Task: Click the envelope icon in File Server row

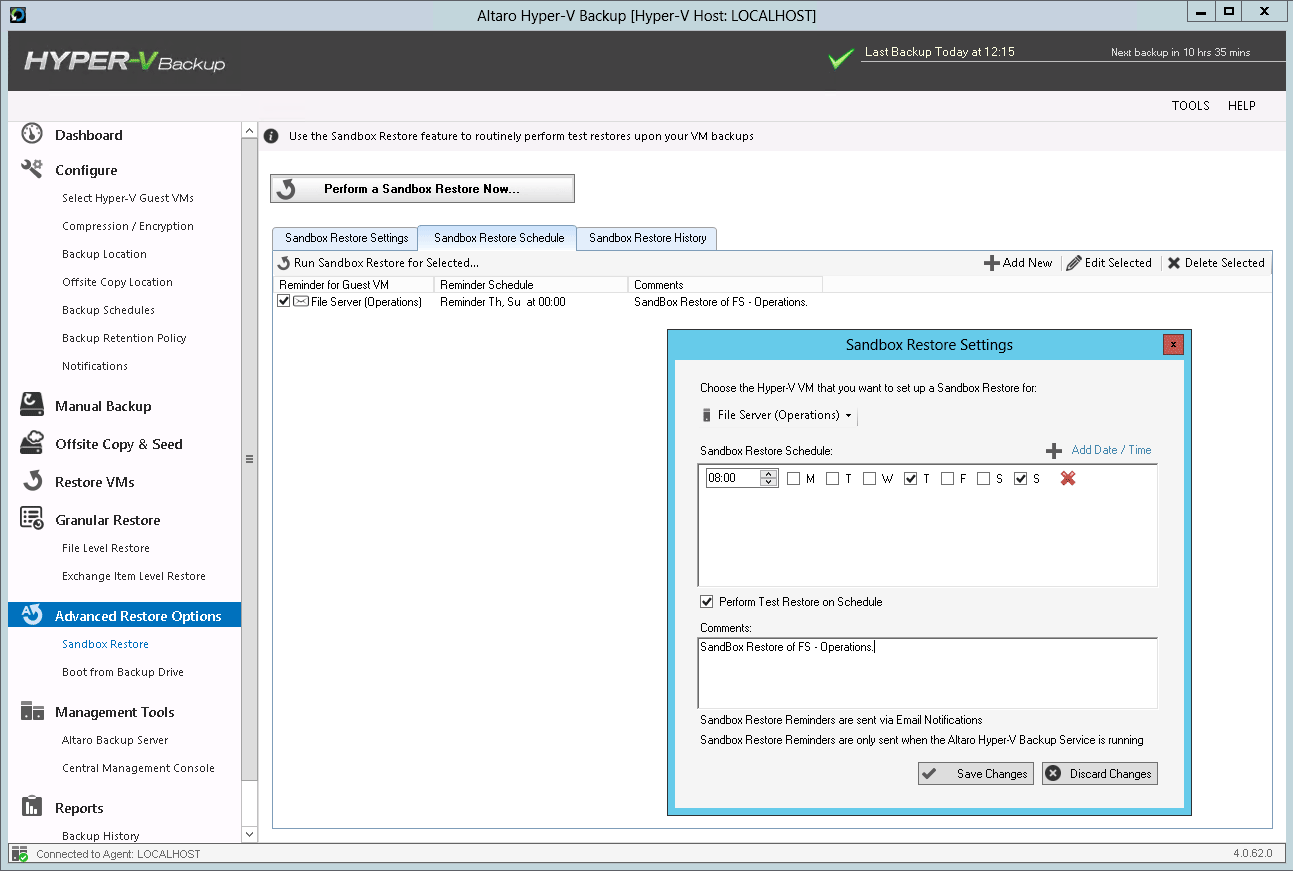Action: (301, 301)
